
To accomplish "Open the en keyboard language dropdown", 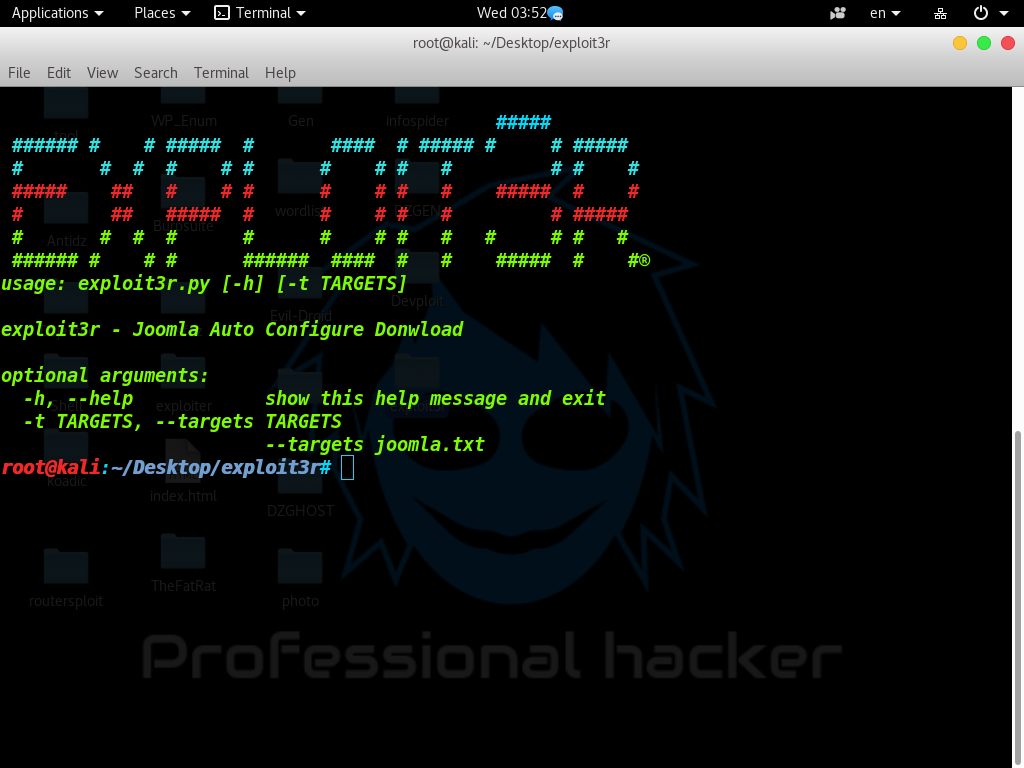I will pos(885,13).
